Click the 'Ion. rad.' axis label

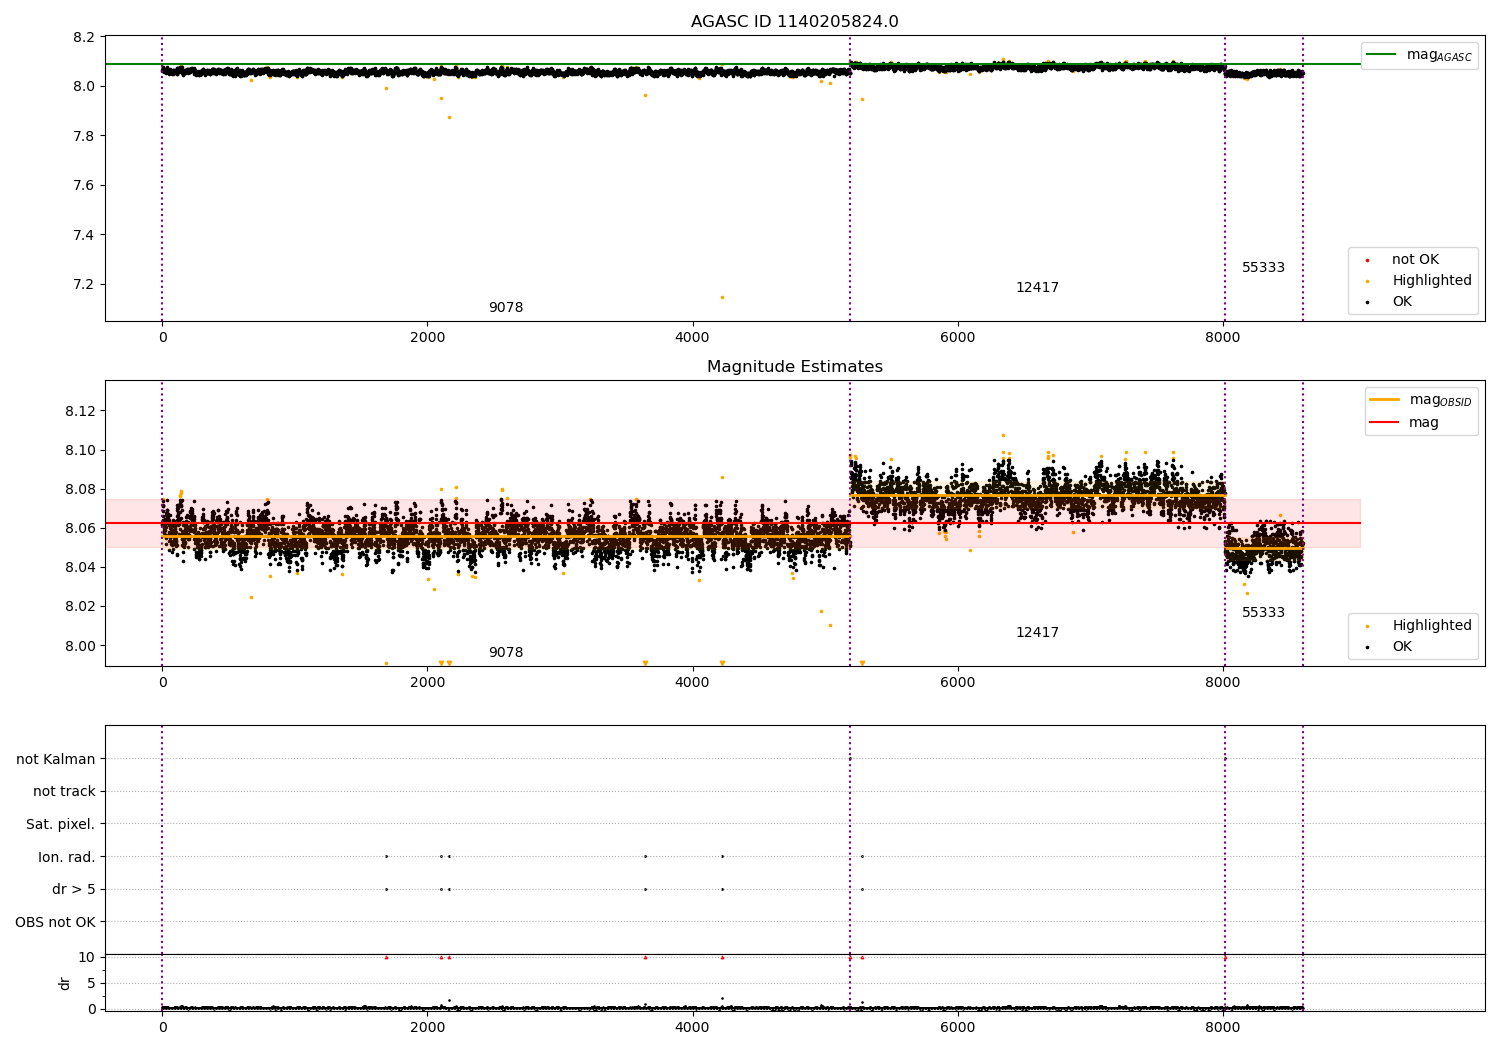coord(67,857)
